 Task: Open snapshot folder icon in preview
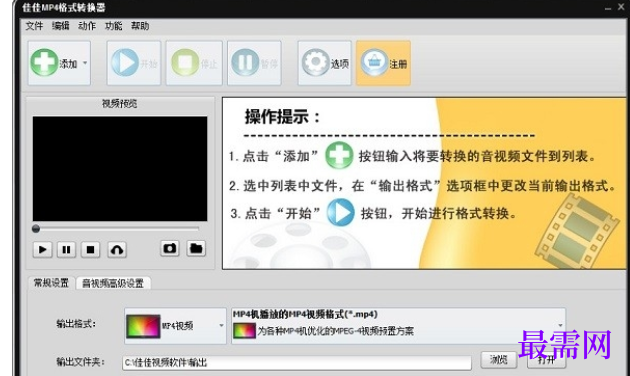pyautogui.click(x=196, y=248)
